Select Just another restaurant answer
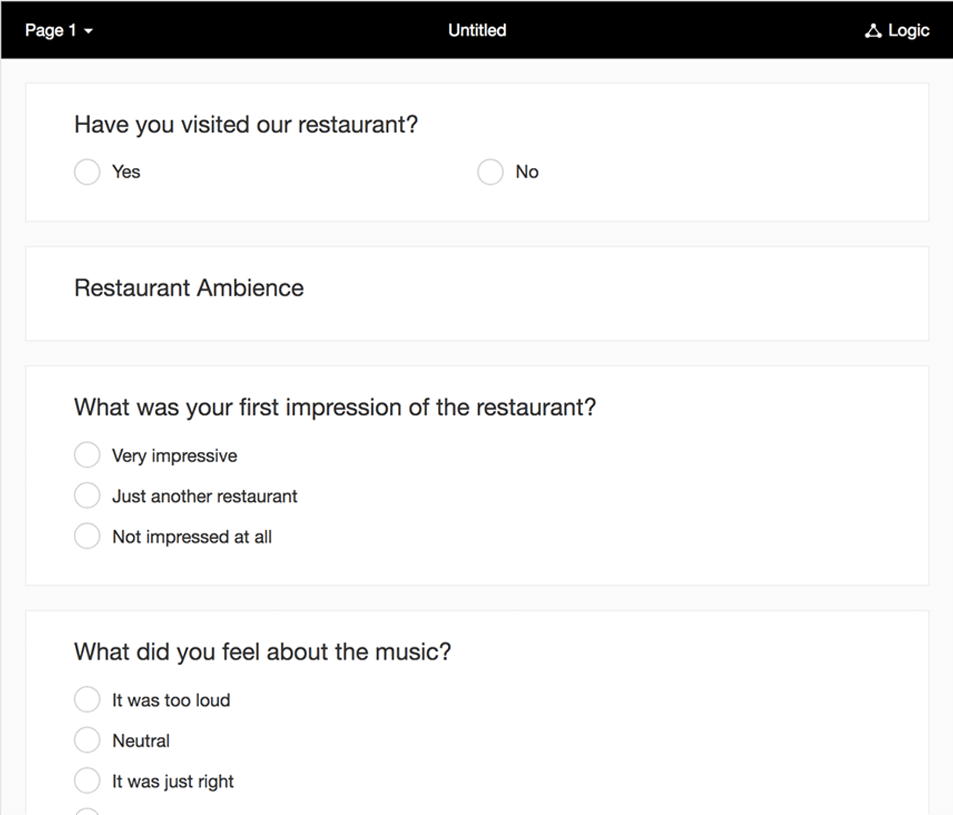The height and width of the screenshot is (815, 953). click(x=87, y=495)
